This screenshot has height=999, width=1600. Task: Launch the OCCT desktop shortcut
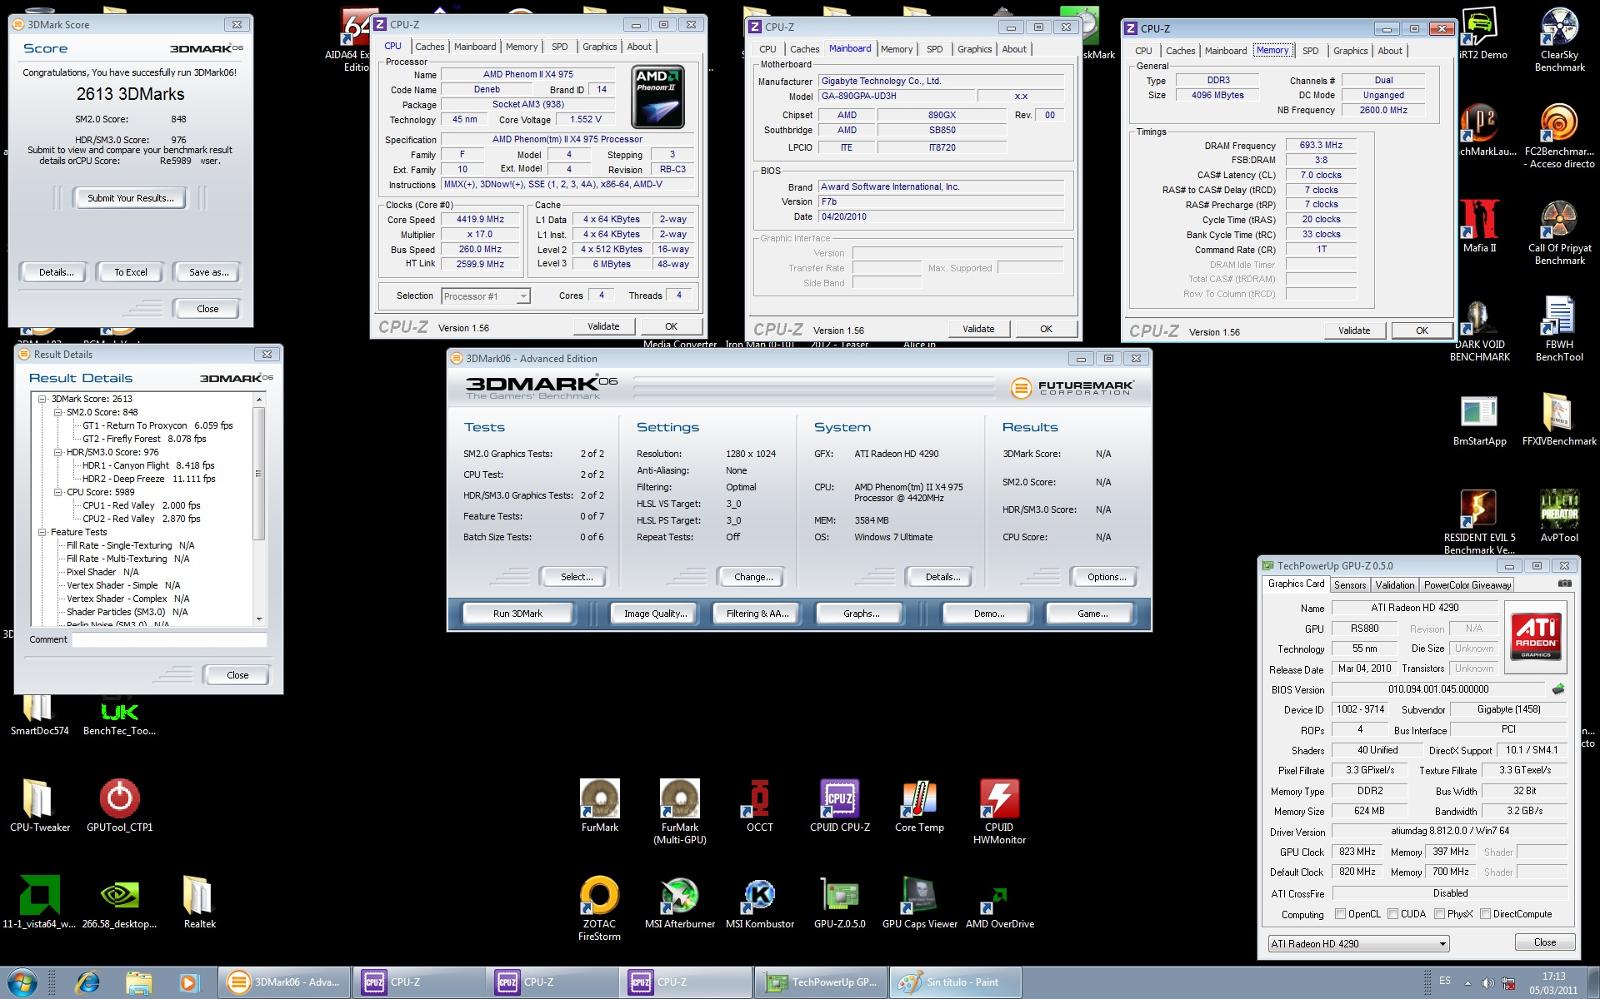[759, 806]
